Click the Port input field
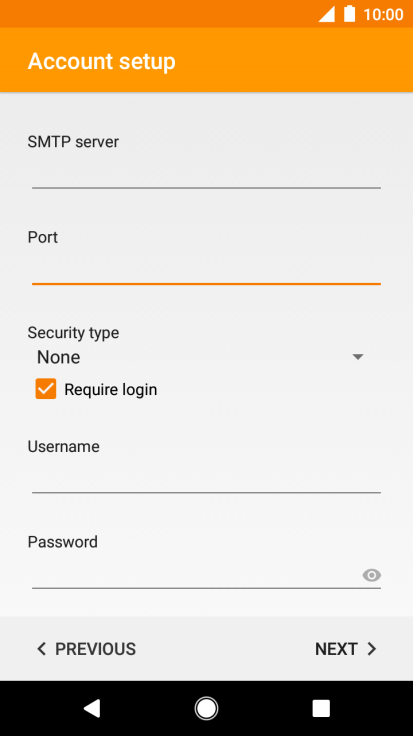This screenshot has height=736, width=413. pyautogui.click(x=206, y=269)
